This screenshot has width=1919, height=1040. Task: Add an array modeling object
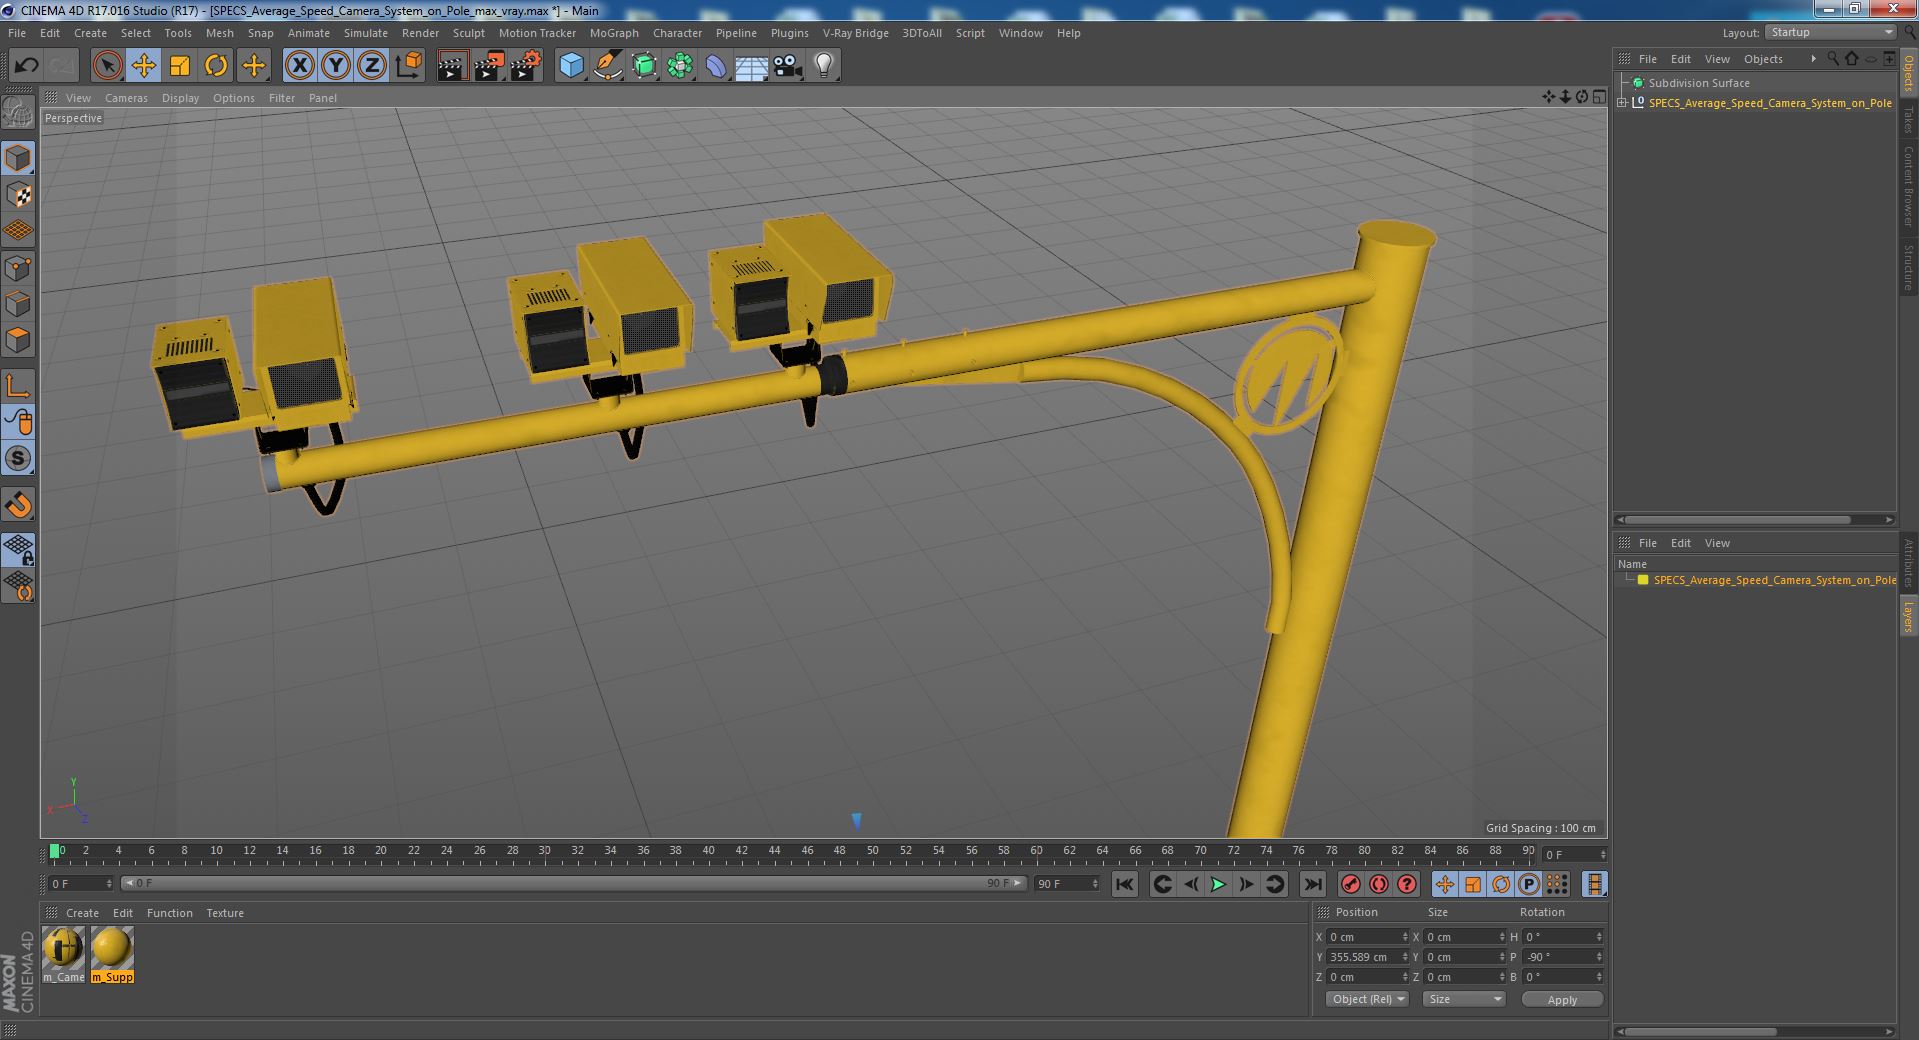pyautogui.click(x=680, y=66)
